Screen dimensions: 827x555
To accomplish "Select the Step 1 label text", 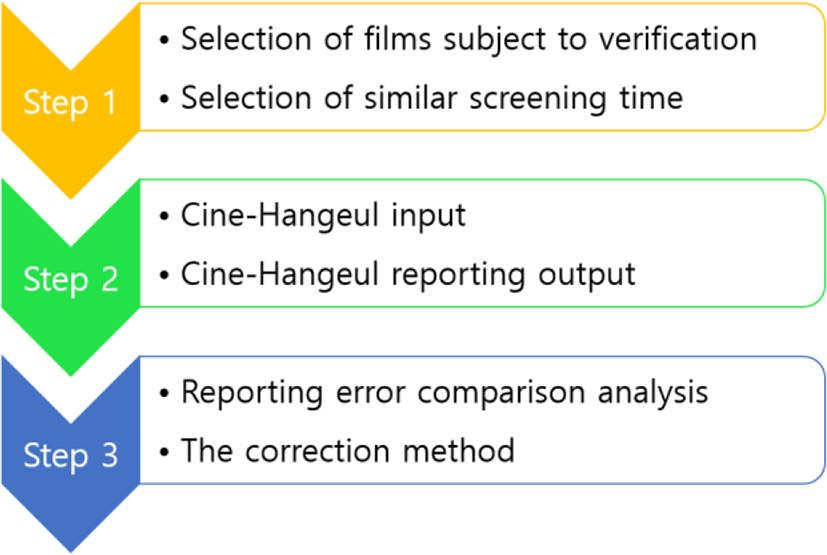I will click(x=70, y=102).
